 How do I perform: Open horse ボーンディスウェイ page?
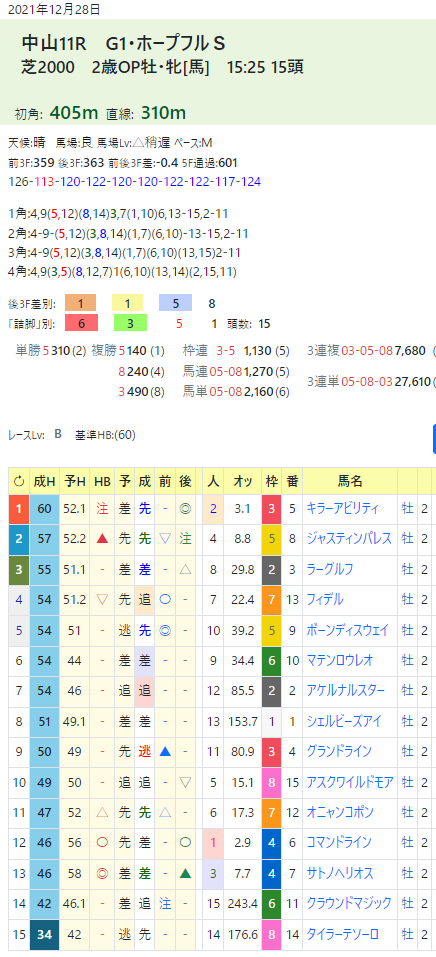(x=347, y=630)
